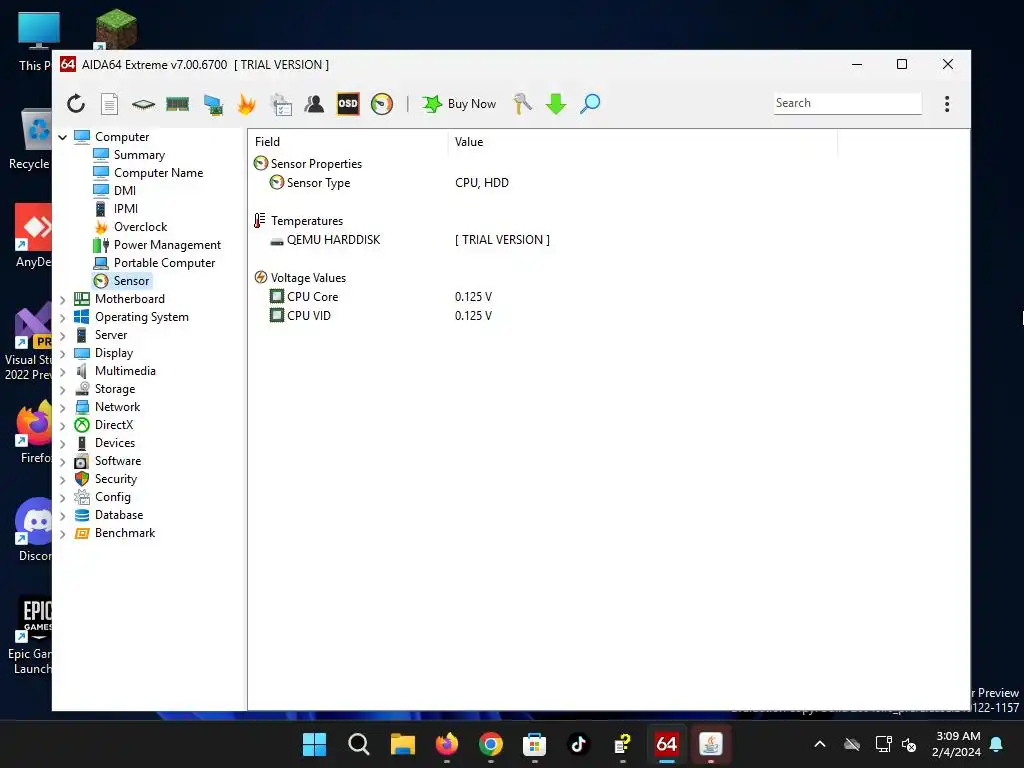Select the Sensor Type row
Screen dimensions: 1024x768
click(542, 183)
